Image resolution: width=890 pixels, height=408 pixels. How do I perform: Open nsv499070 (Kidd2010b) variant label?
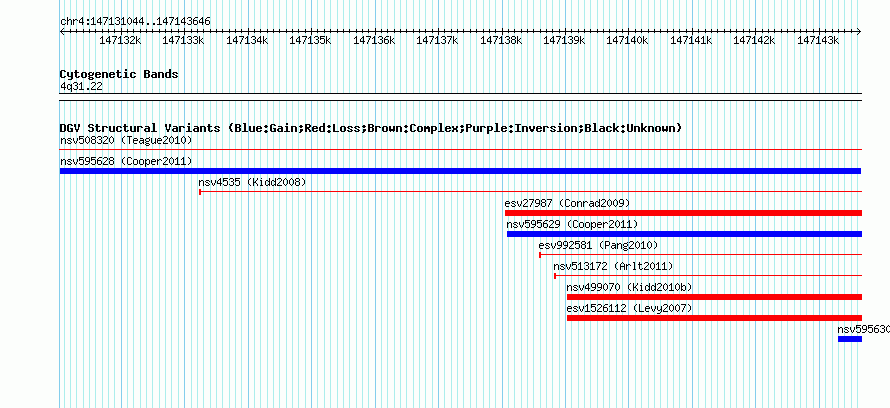(629, 287)
